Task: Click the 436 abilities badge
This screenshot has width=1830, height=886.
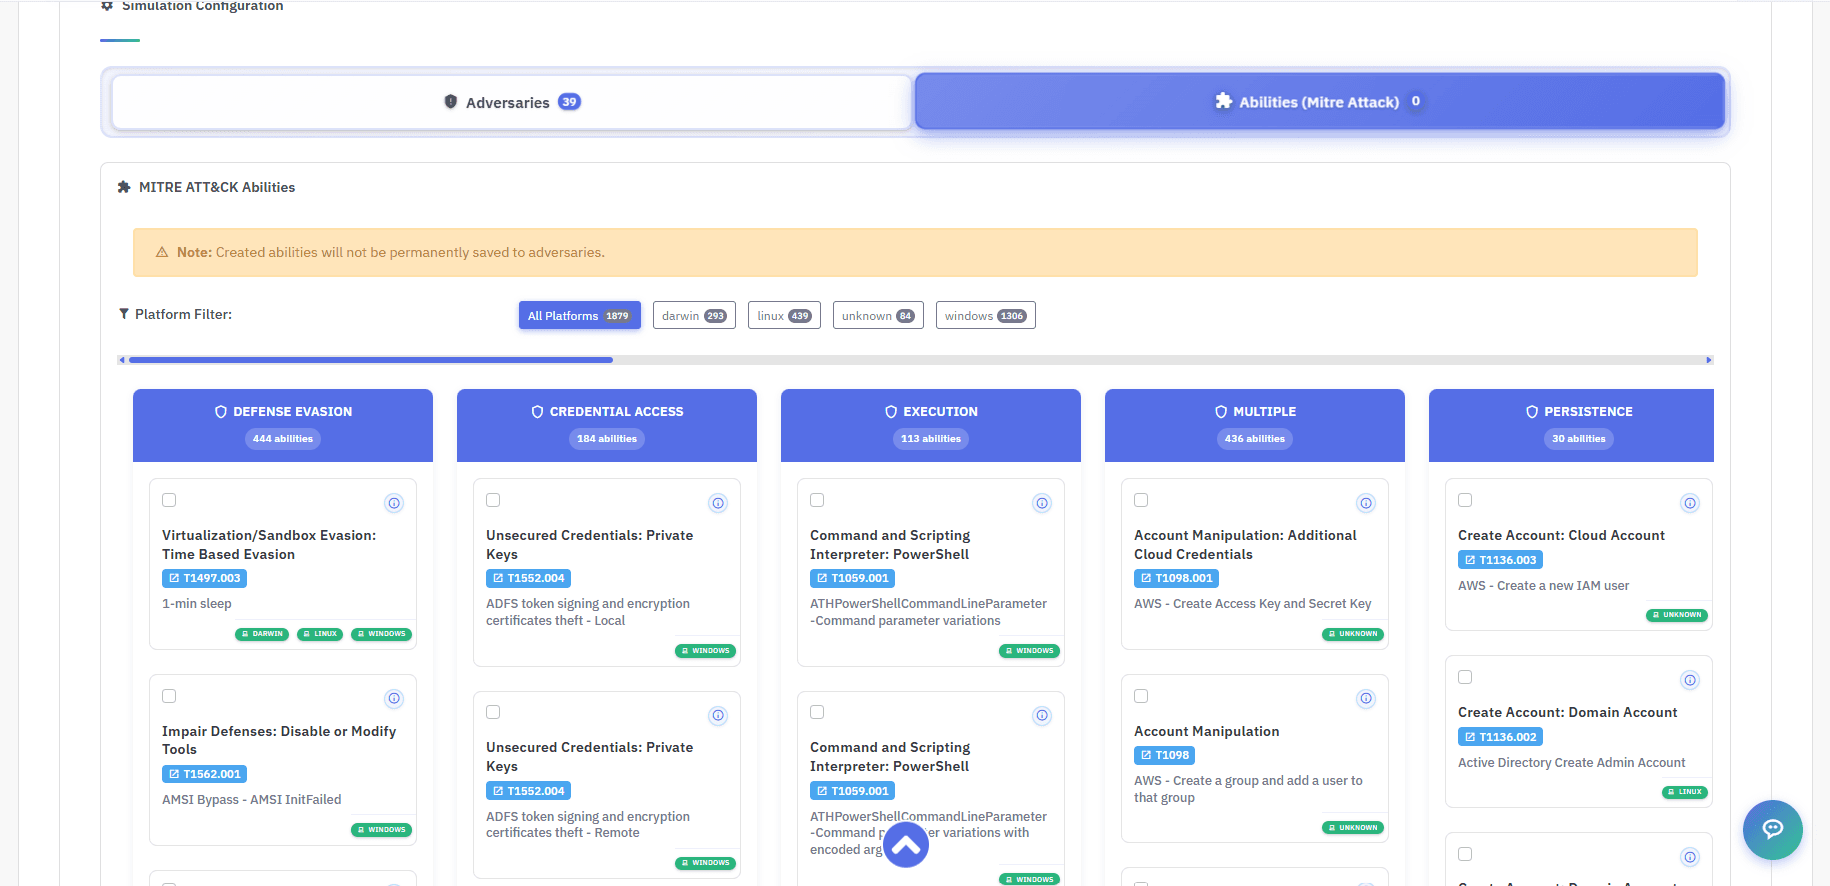Action: 1255,439
